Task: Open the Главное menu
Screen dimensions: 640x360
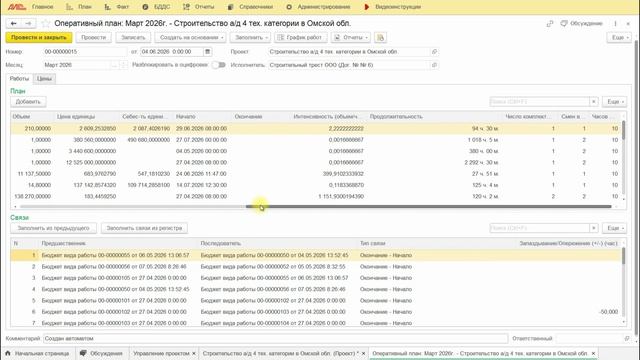Action: (x=42, y=7)
